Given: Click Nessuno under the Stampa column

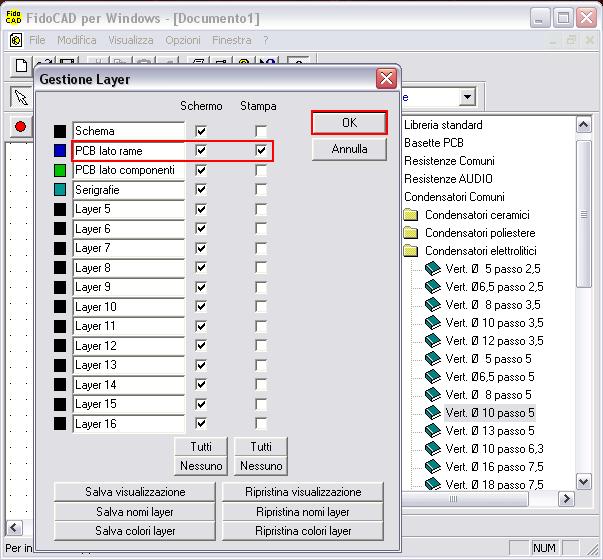Looking at the screenshot, I should pos(261,466).
